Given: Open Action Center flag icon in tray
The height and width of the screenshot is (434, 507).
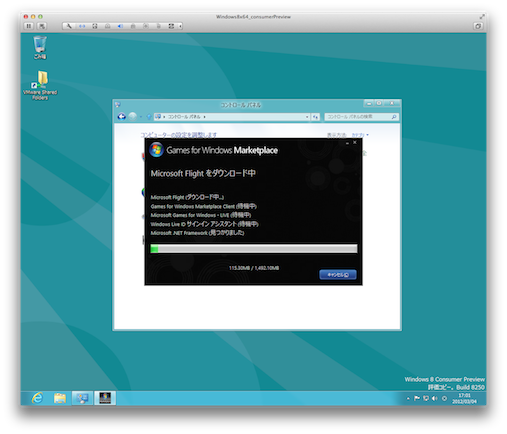Looking at the screenshot, I should (417, 398).
